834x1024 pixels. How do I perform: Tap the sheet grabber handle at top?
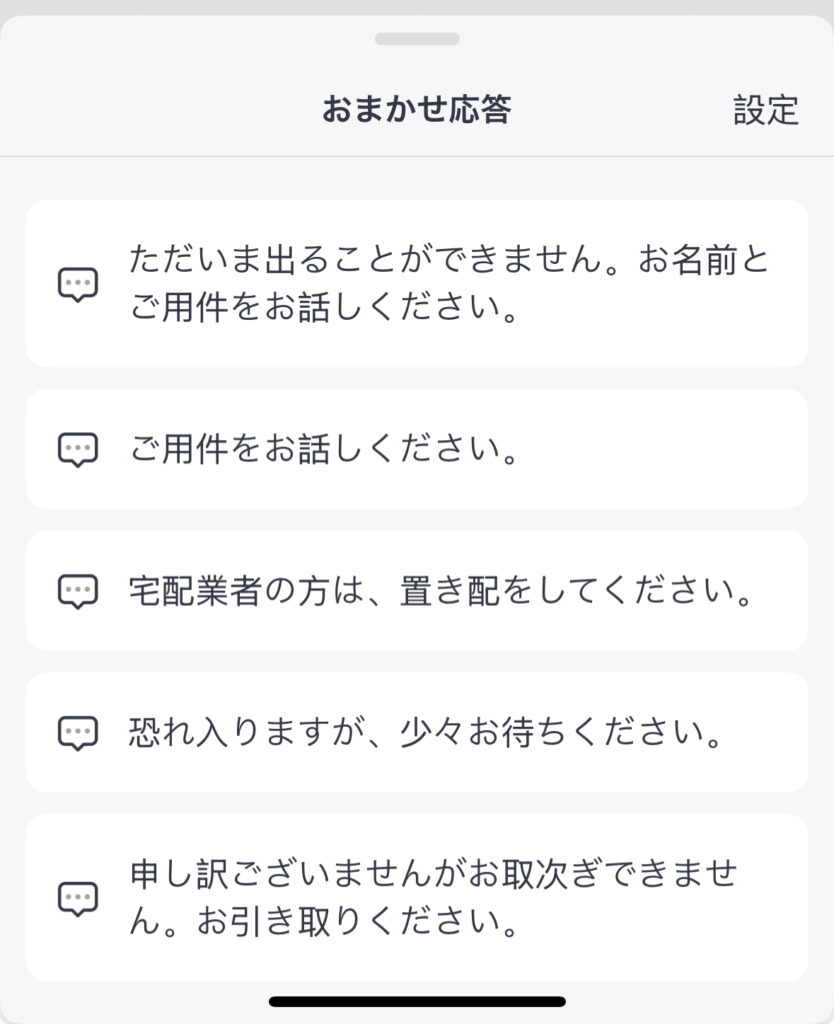coord(417,39)
